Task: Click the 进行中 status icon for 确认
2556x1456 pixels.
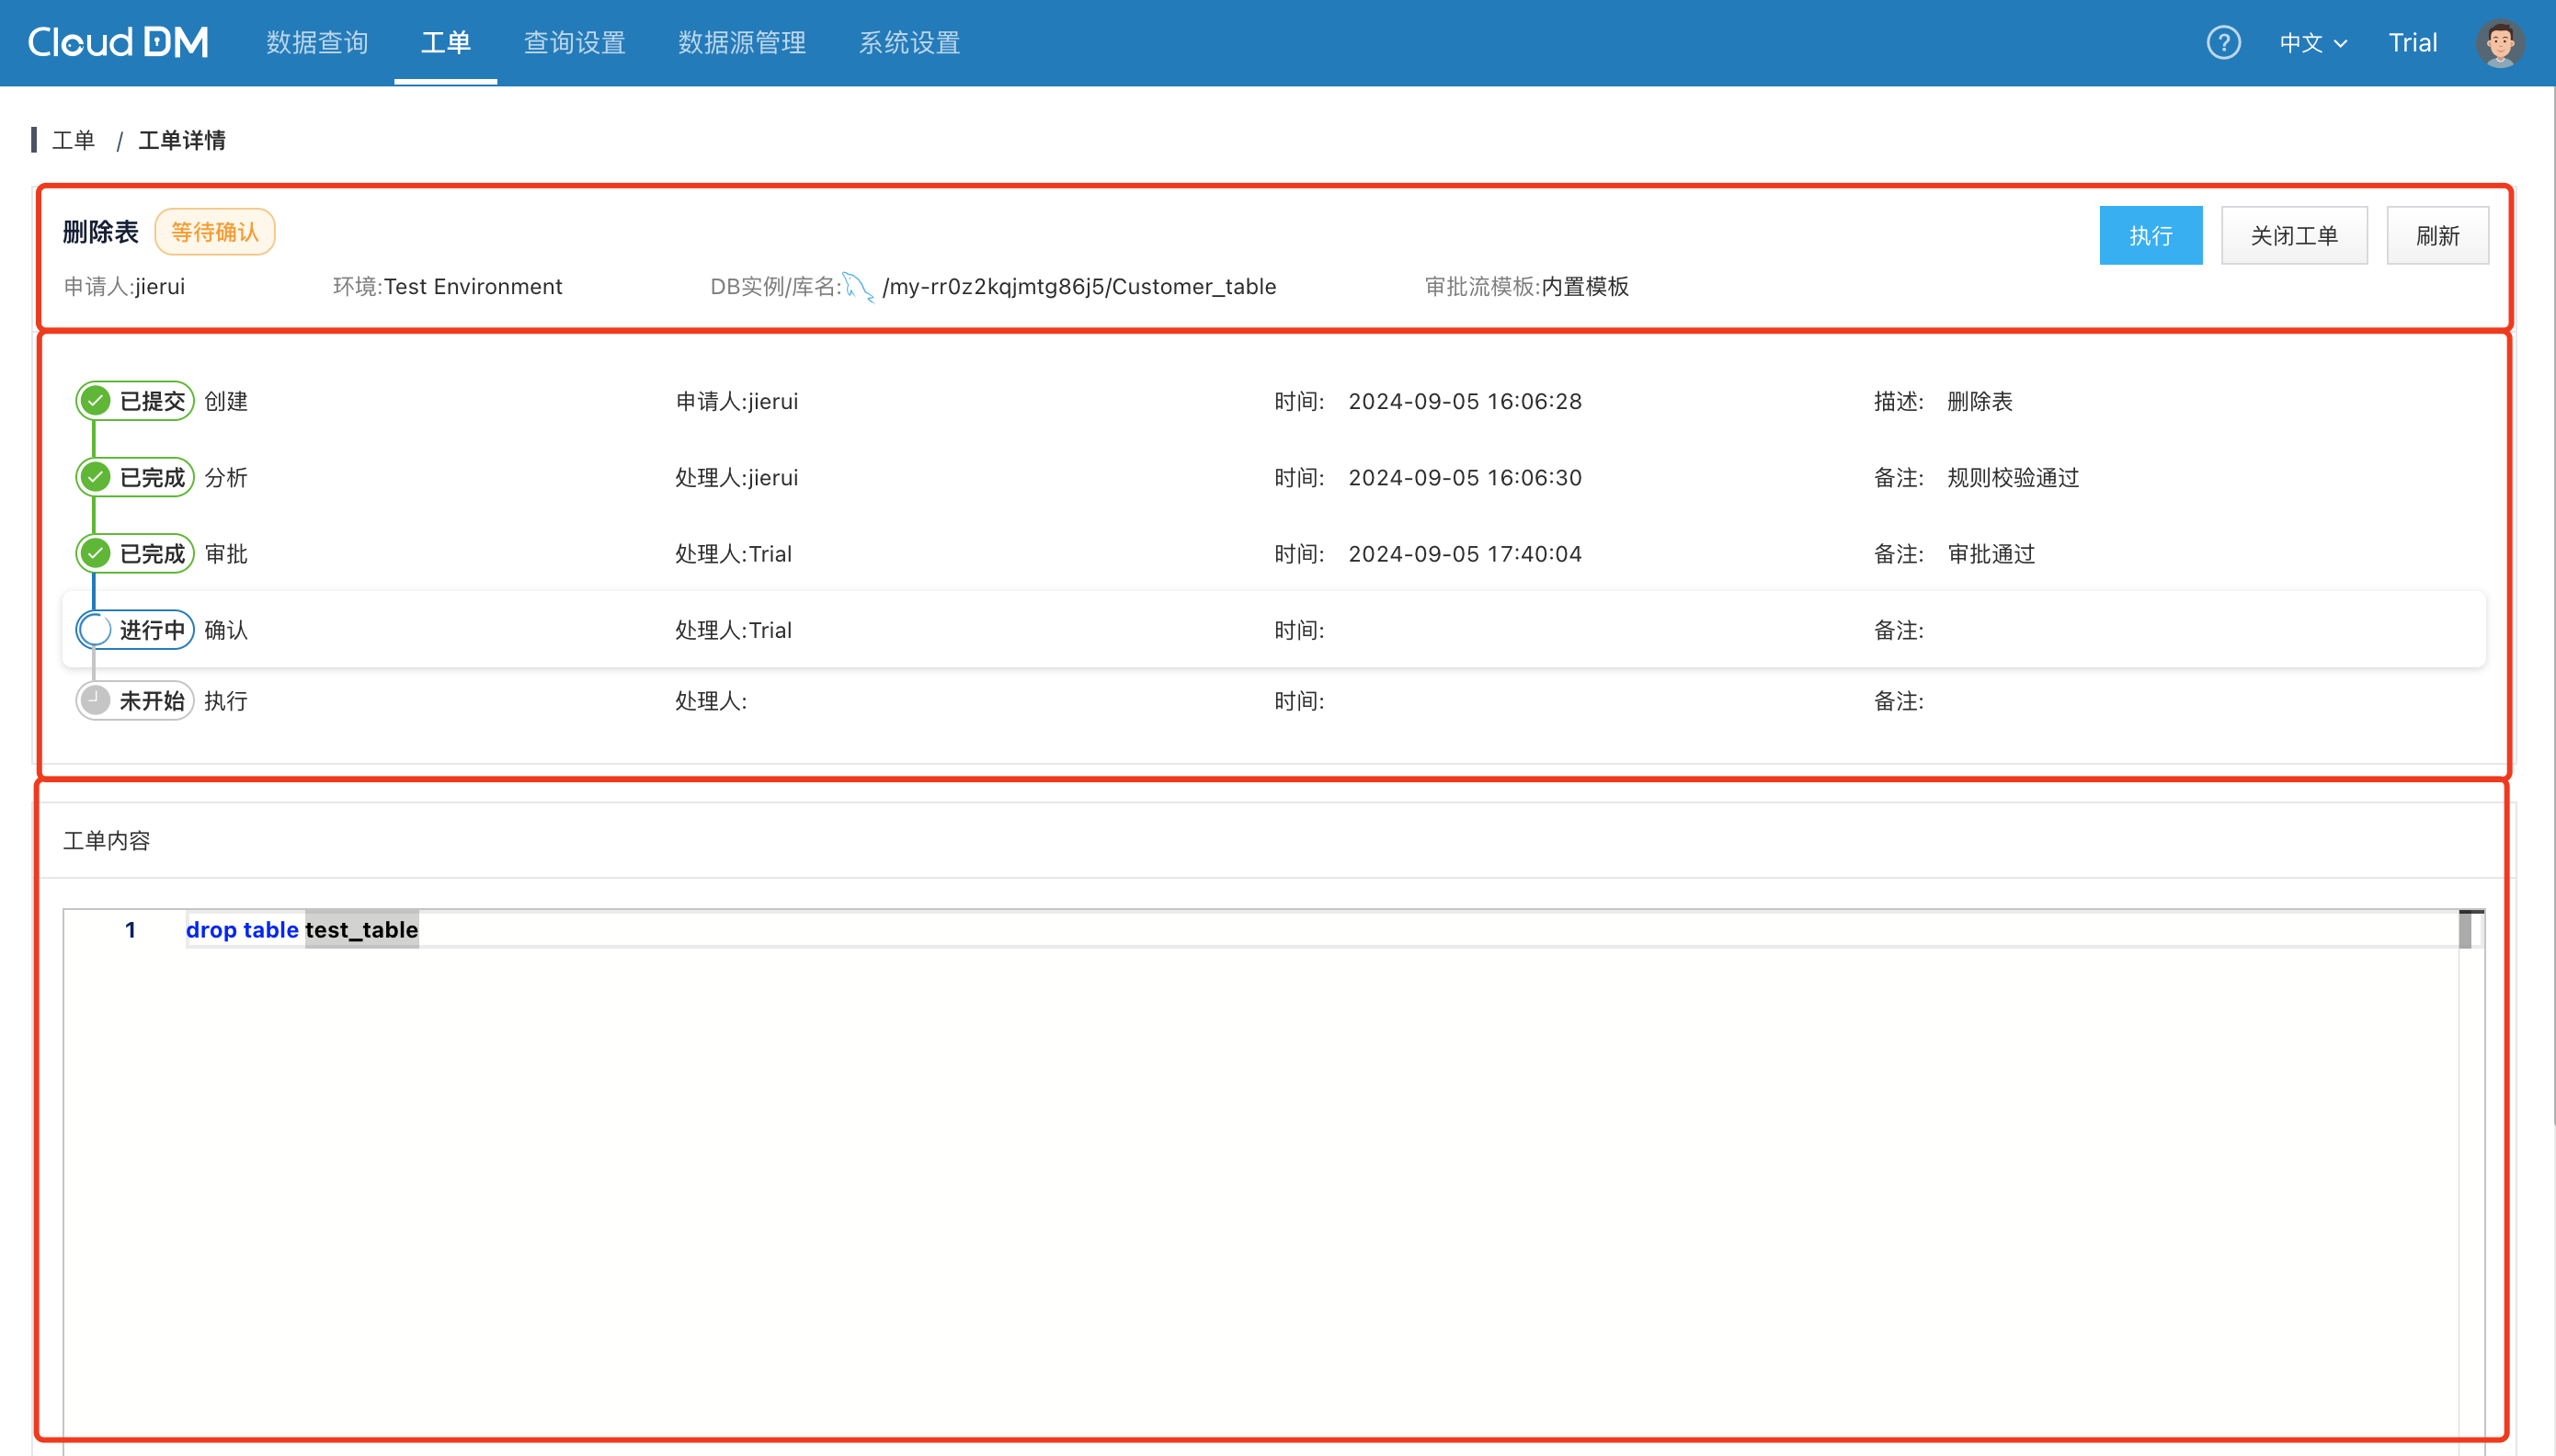Action: [x=97, y=628]
